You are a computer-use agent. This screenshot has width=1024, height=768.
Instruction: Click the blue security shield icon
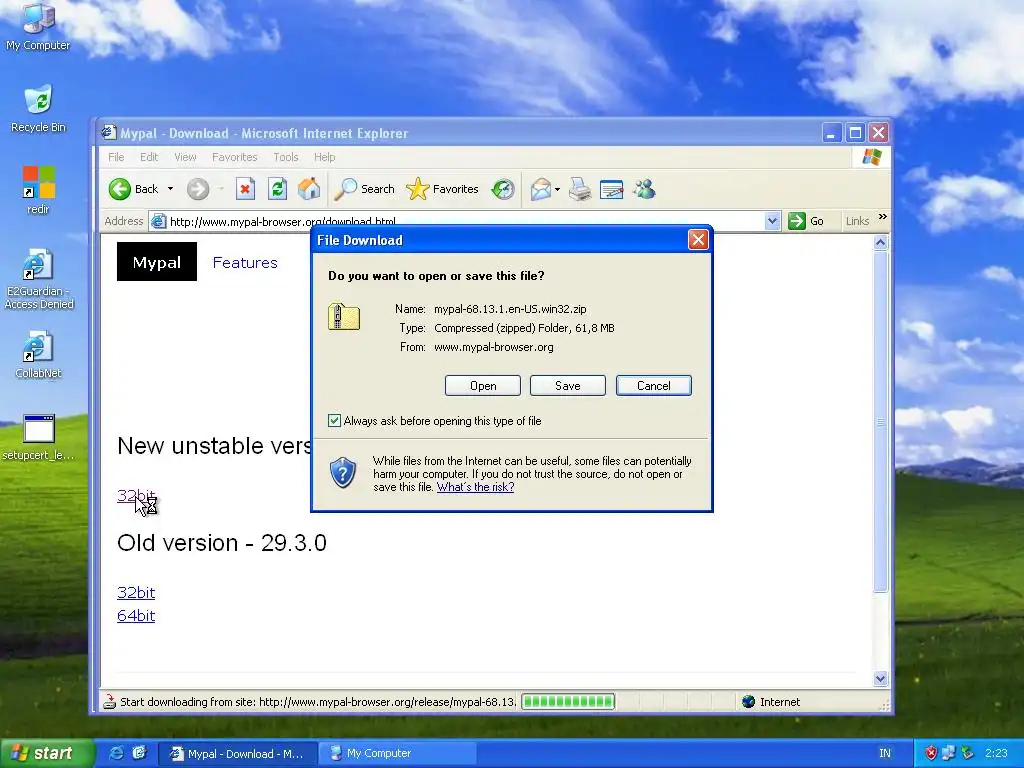(x=343, y=473)
